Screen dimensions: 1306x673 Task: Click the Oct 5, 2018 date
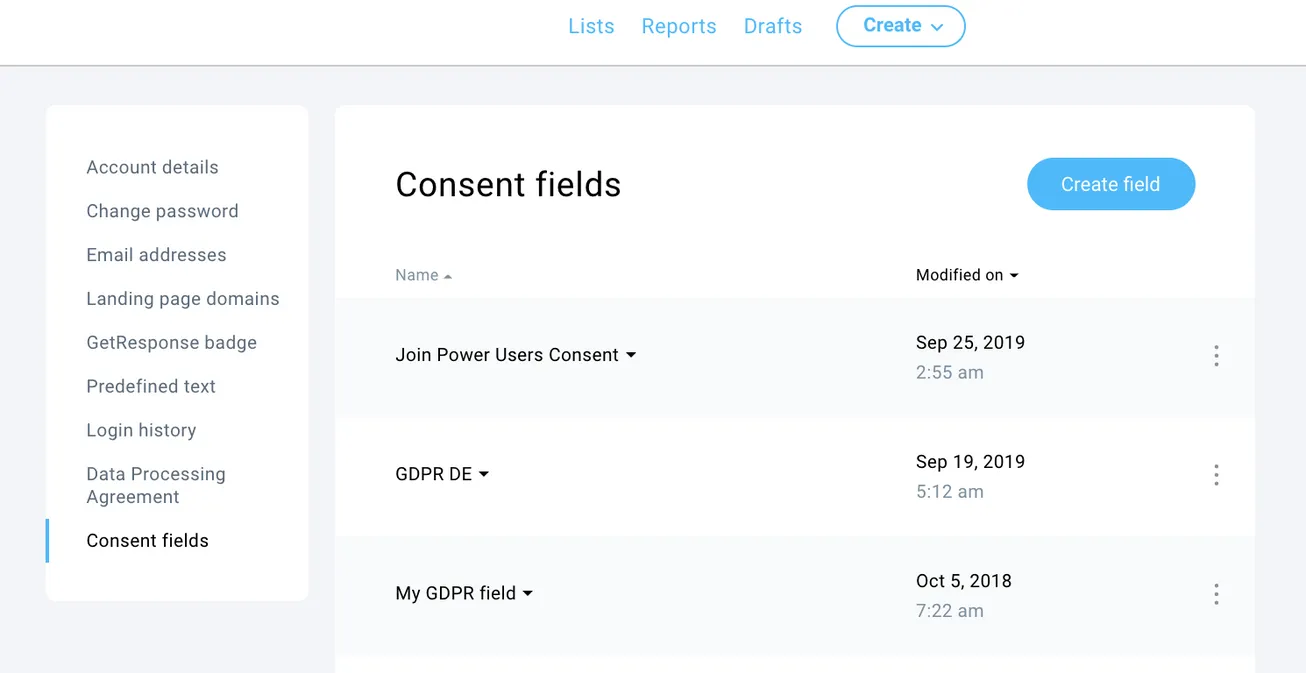(964, 581)
